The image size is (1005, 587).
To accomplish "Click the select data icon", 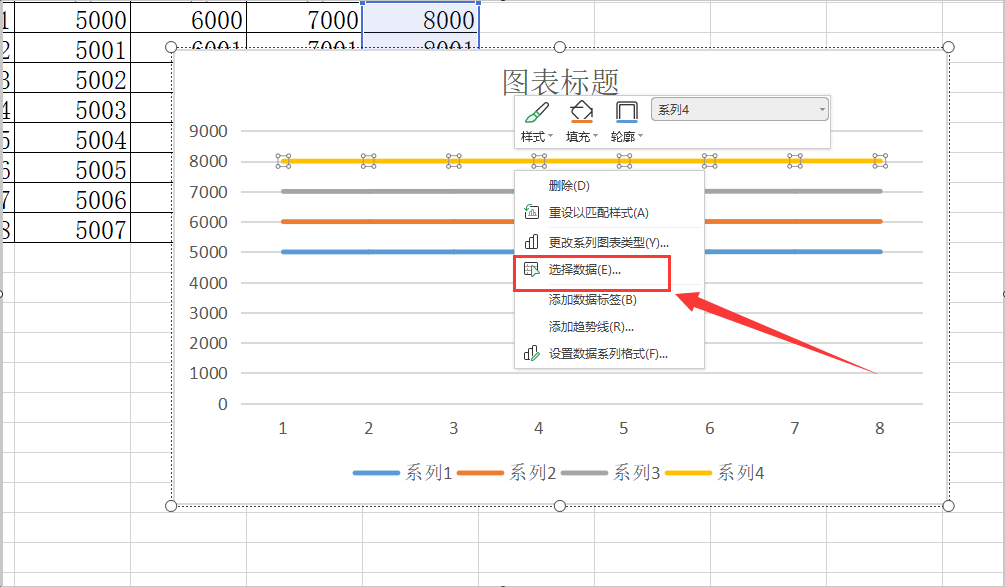I will 531,270.
